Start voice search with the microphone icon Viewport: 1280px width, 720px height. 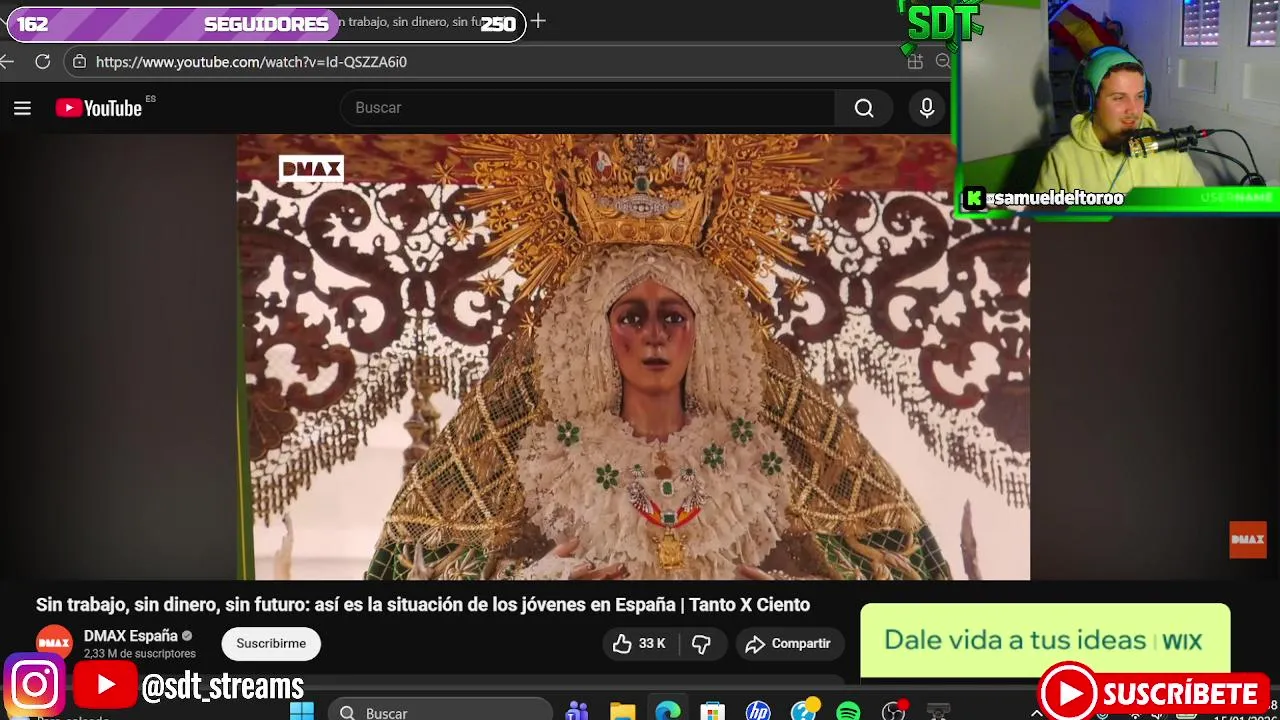pyautogui.click(x=927, y=108)
